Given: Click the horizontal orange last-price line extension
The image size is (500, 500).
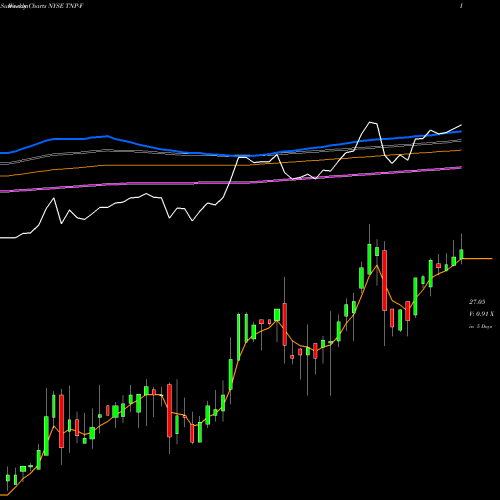Looking at the screenshot, I should pos(478,258).
